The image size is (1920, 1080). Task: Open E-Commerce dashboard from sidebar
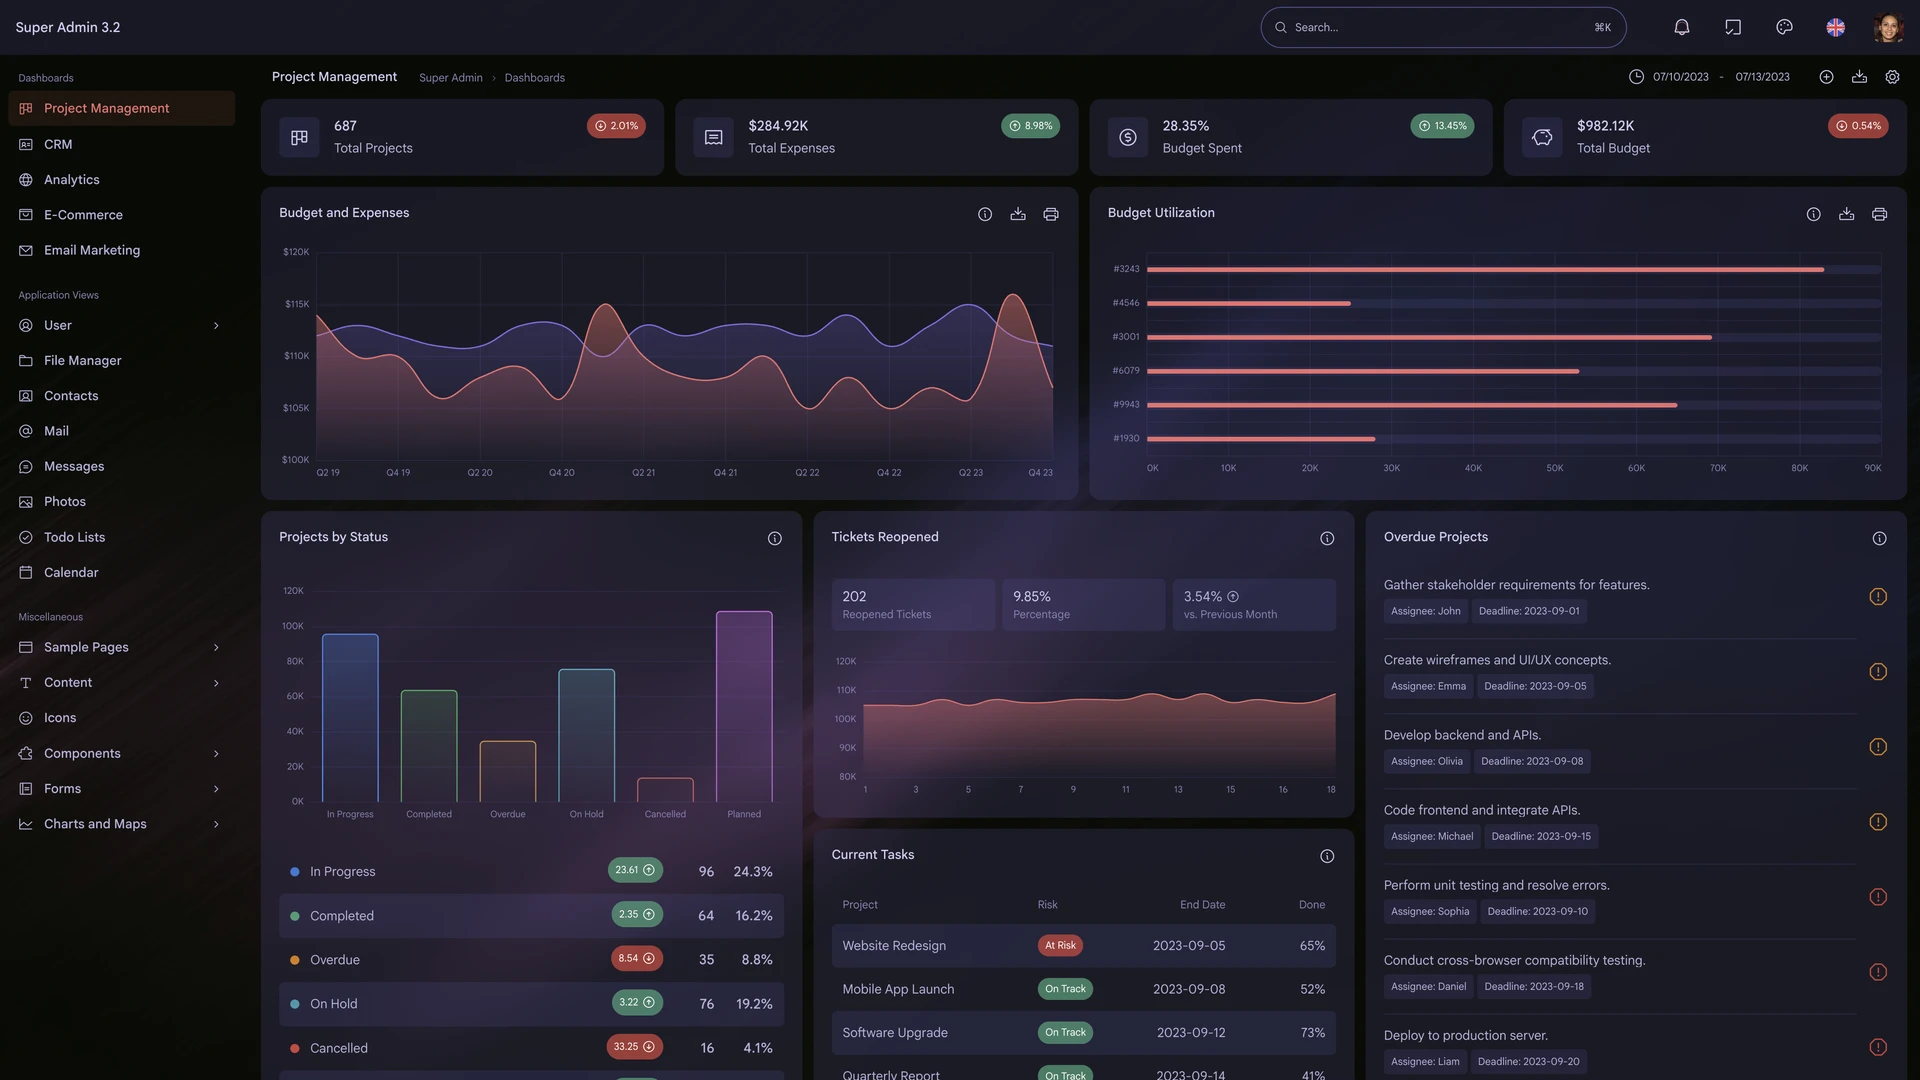point(121,214)
